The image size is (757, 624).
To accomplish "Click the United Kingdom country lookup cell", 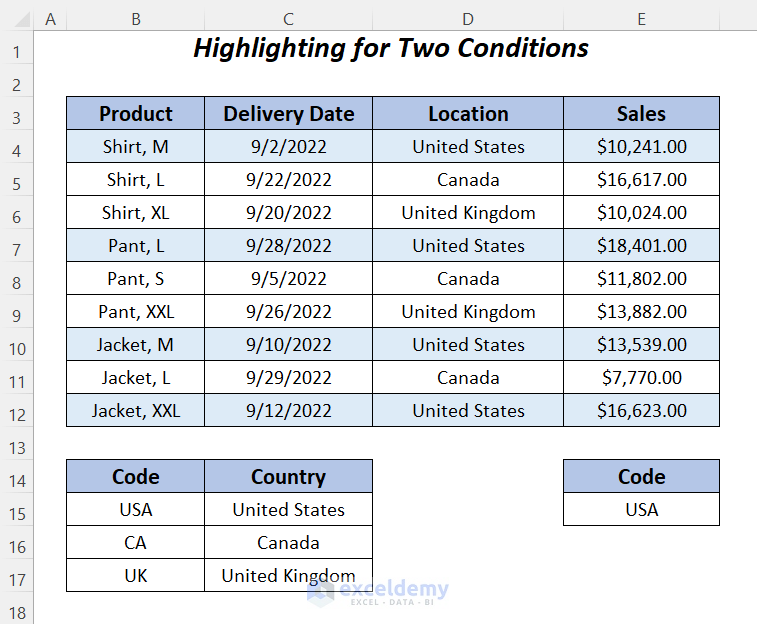I will [x=288, y=576].
